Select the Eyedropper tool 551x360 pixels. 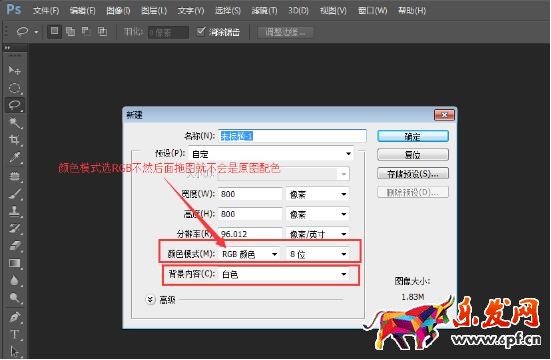click(x=14, y=157)
